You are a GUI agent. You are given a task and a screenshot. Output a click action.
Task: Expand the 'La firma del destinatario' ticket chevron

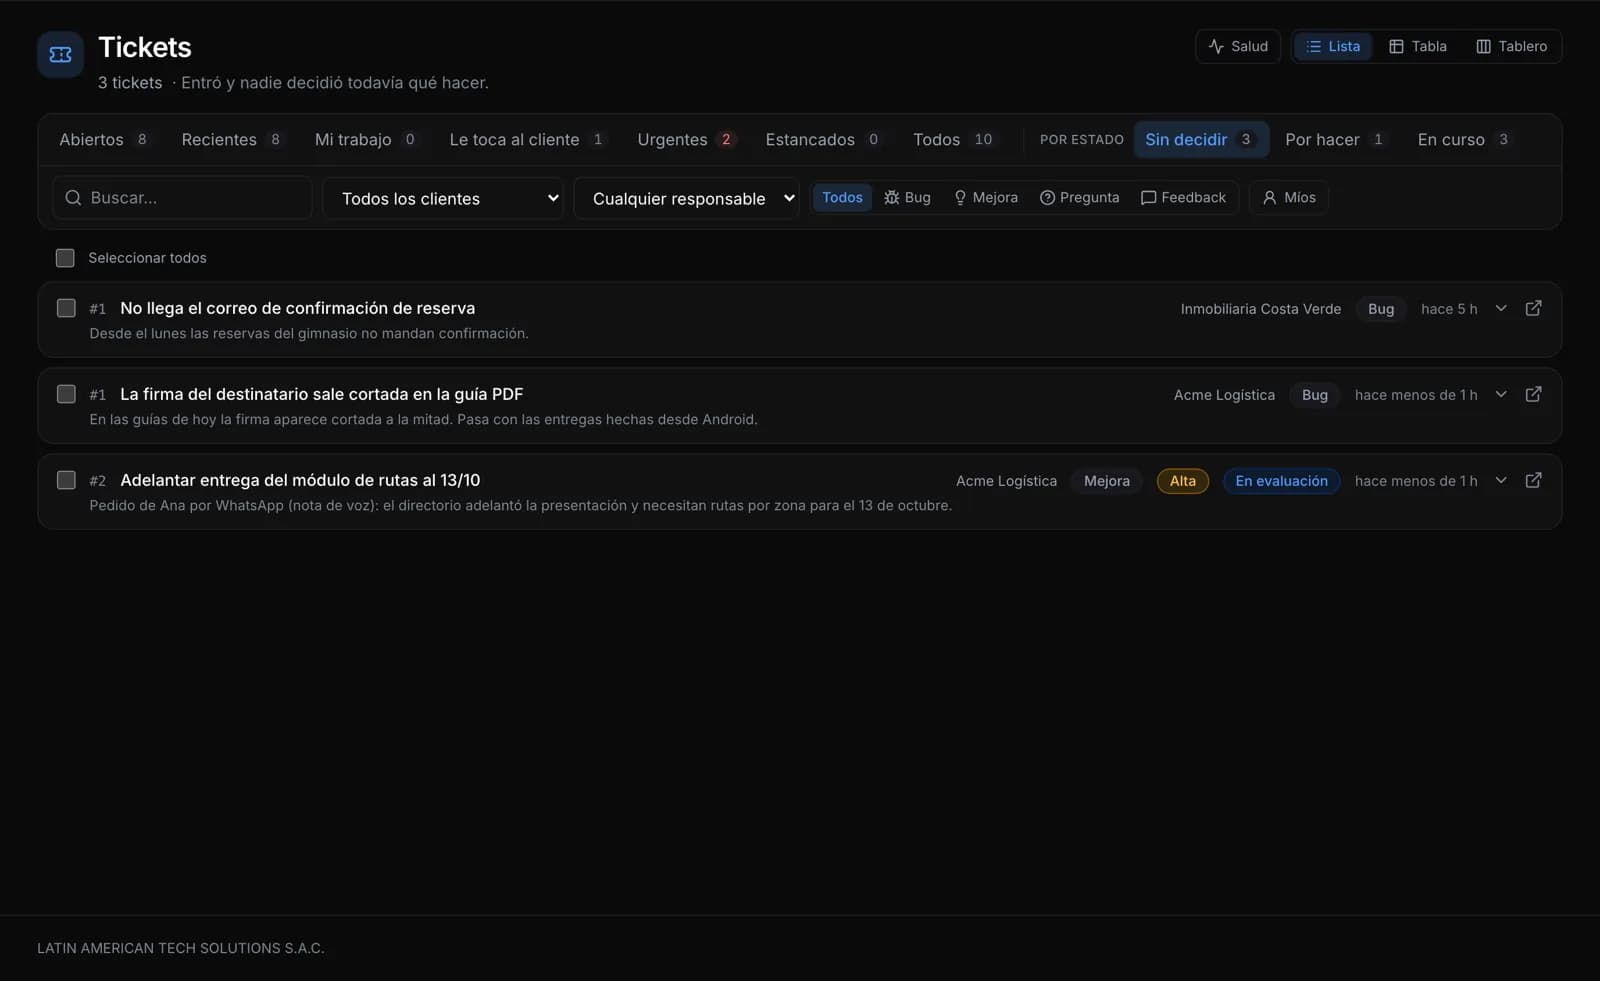point(1501,394)
